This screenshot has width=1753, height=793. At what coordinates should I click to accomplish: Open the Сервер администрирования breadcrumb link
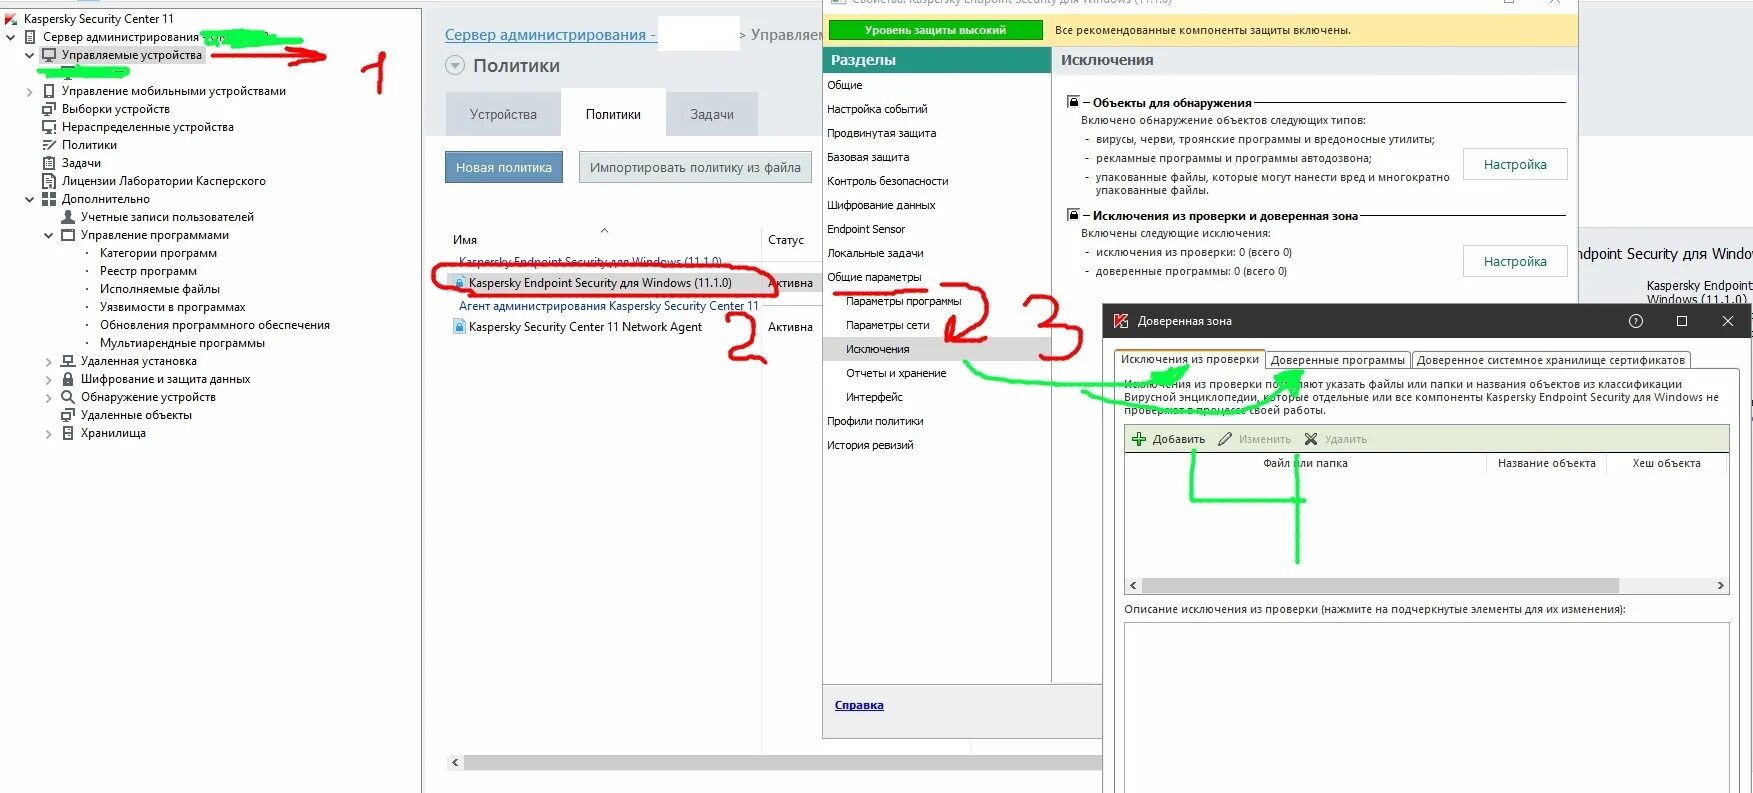(550, 35)
